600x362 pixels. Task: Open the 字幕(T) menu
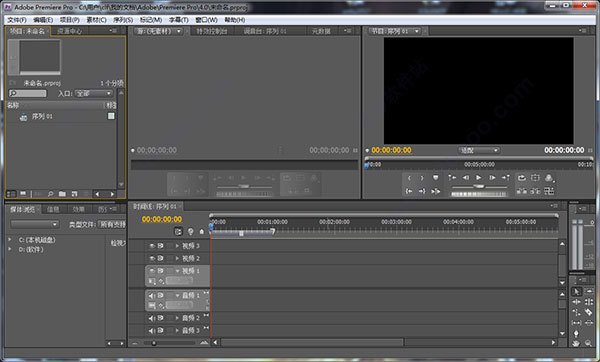point(178,20)
